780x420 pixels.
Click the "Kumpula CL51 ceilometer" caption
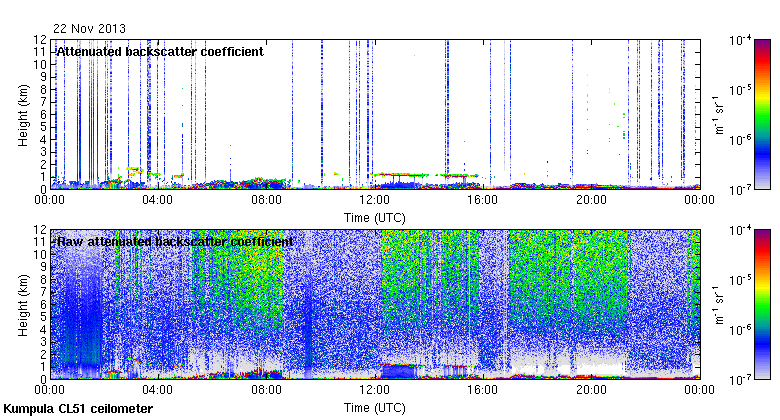78,409
